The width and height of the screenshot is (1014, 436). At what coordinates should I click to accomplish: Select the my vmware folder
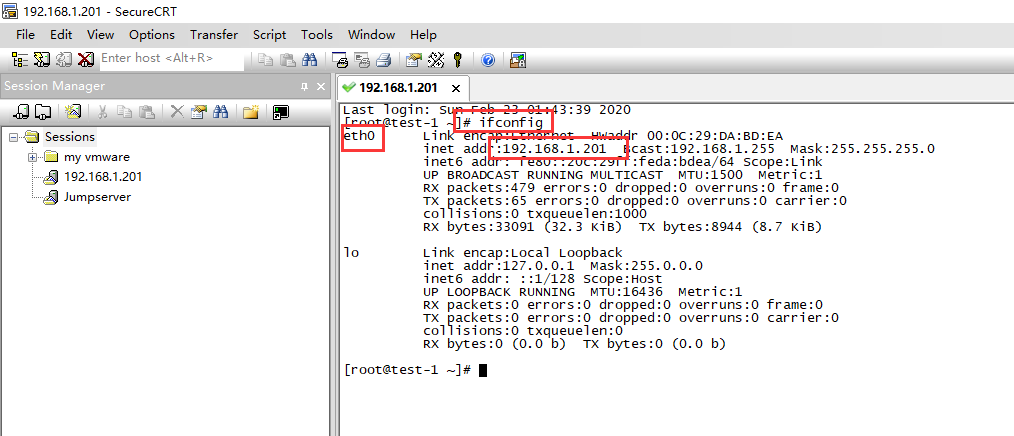(x=97, y=157)
